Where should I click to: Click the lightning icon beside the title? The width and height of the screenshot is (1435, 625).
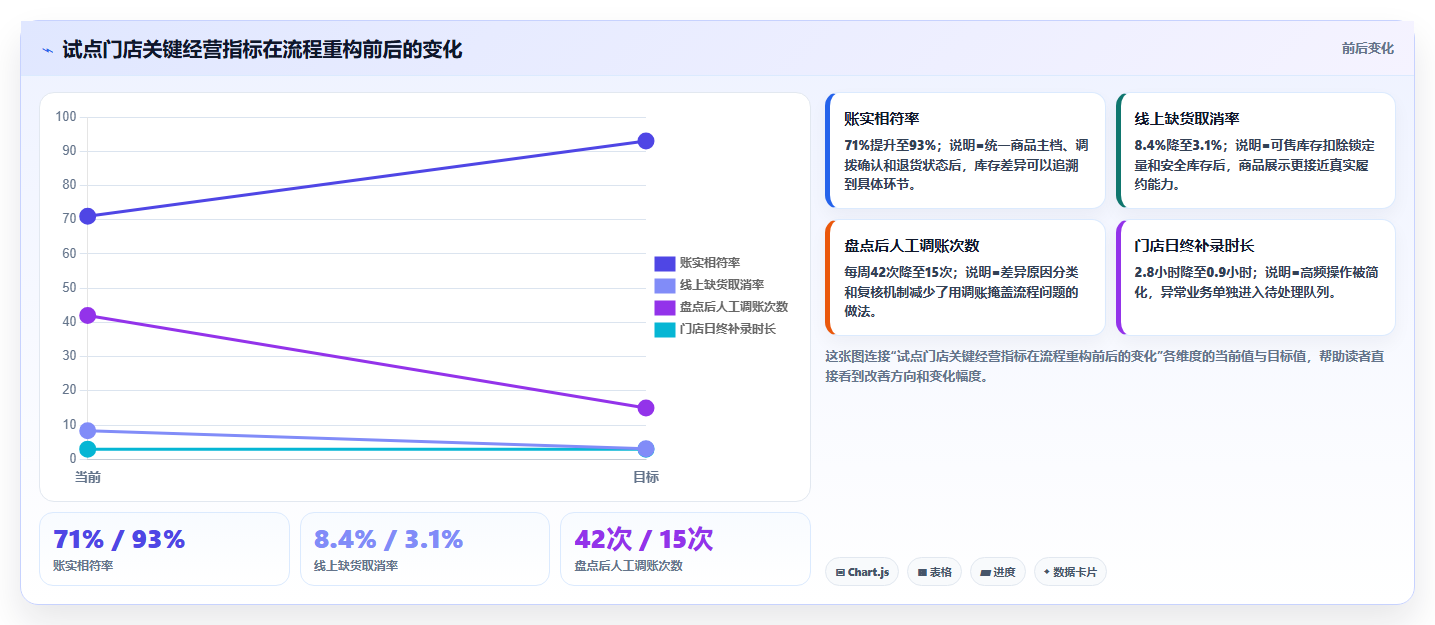(x=47, y=50)
